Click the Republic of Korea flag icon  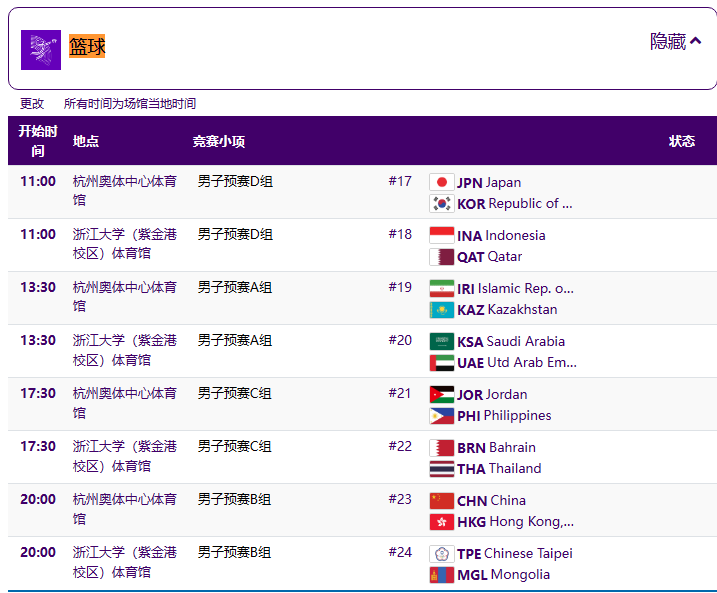[441, 203]
